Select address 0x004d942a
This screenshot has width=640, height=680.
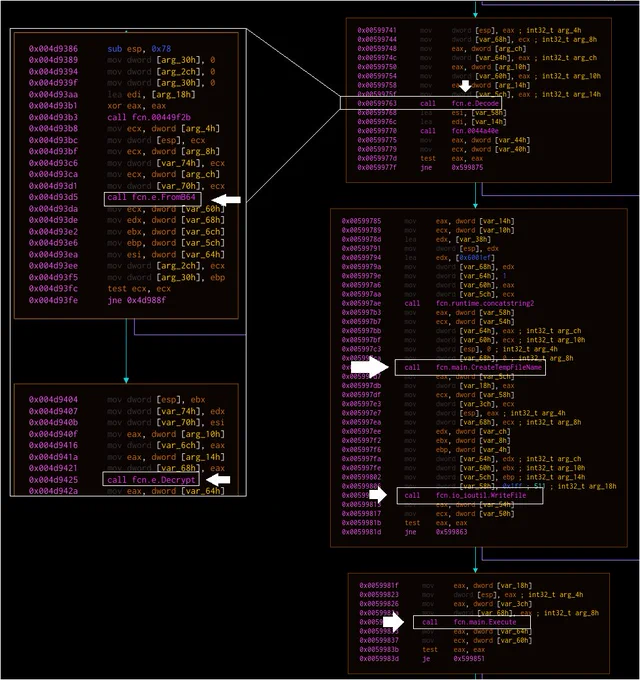point(53,491)
